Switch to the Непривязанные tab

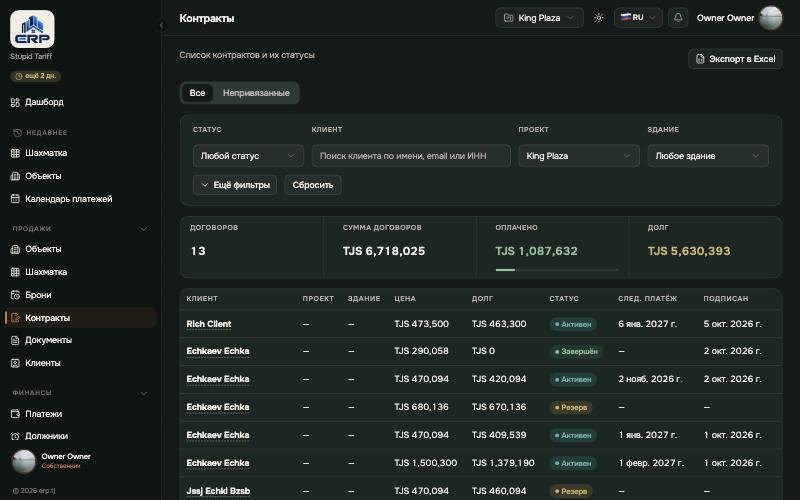tap(256, 93)
